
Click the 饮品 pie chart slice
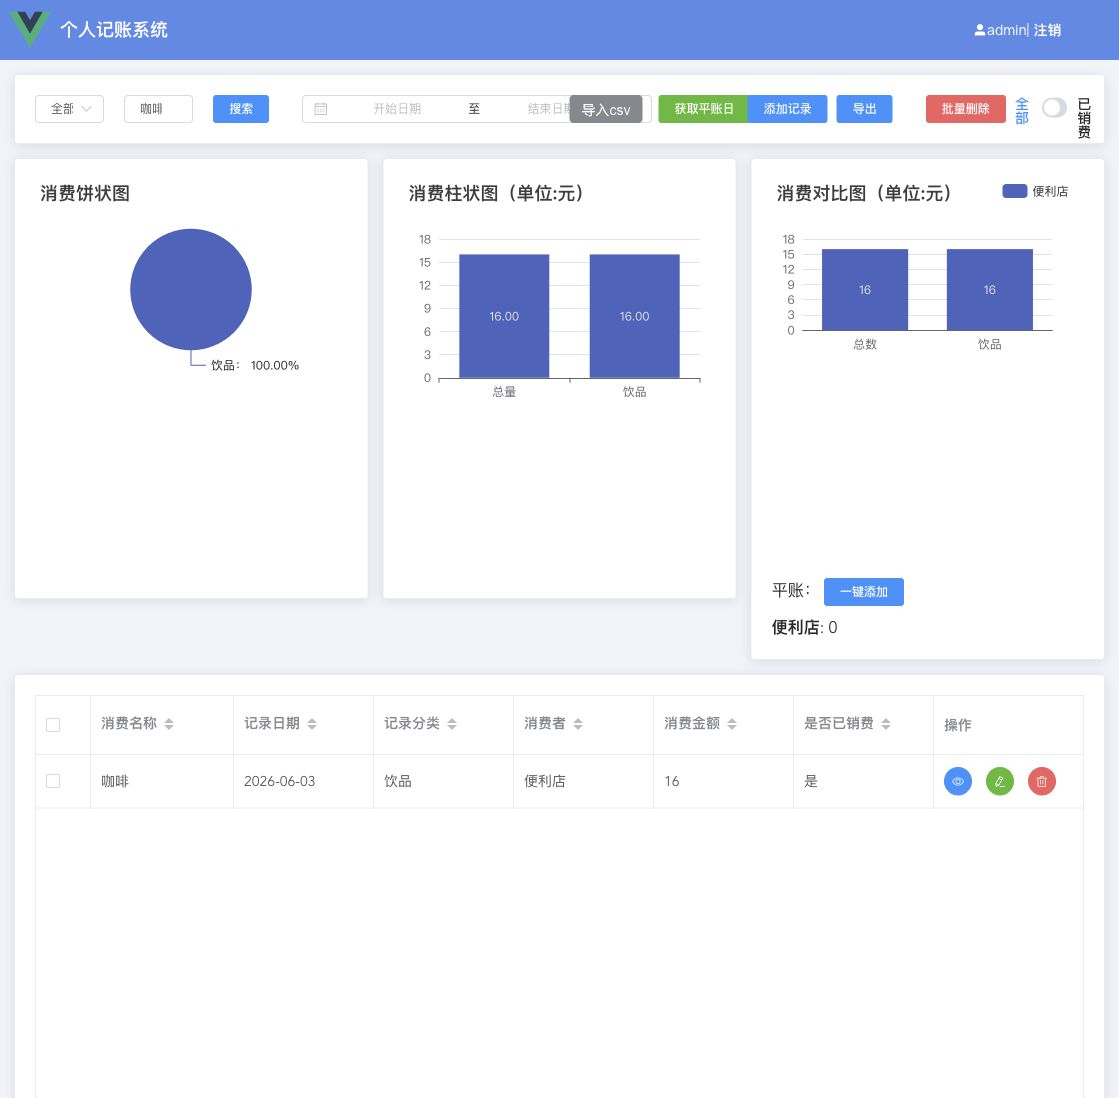(191, 289)
